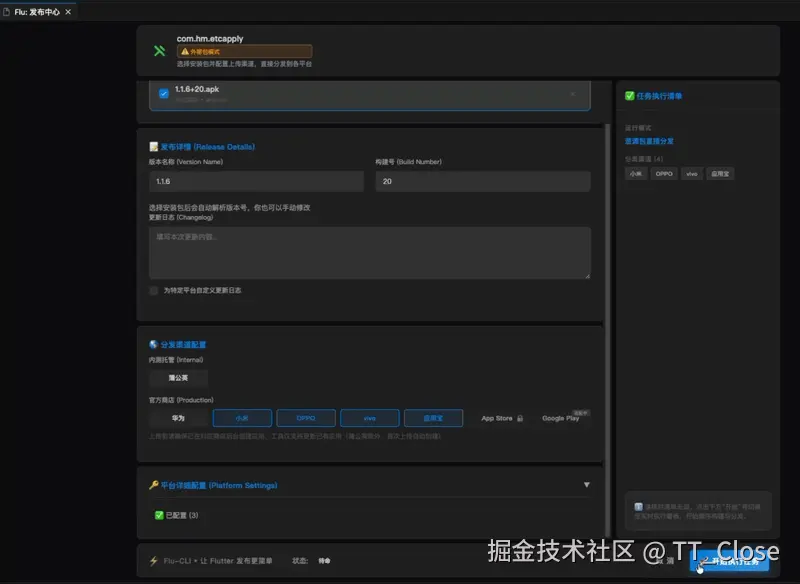Click the 状态 status value in the footer
Screen dimensions: 800x584
[324, 561]
